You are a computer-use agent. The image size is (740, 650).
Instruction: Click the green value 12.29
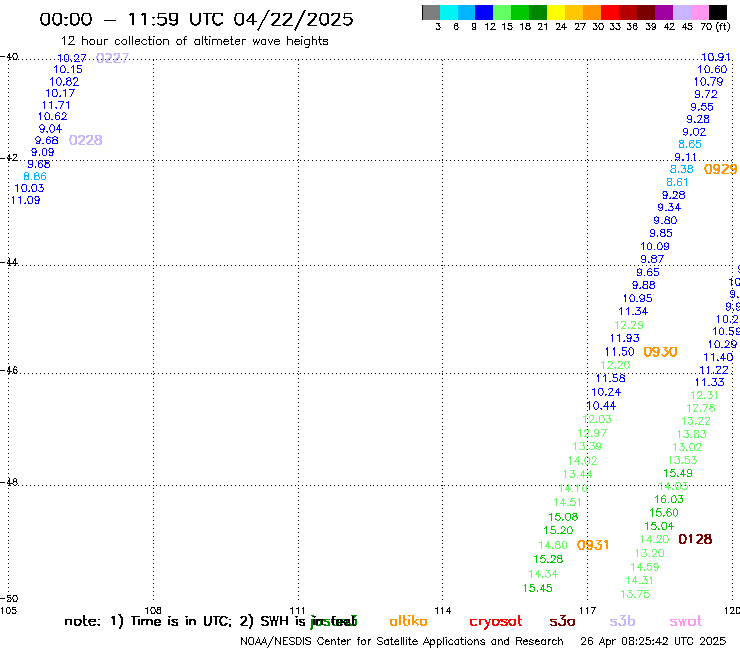tap(629, 325)
